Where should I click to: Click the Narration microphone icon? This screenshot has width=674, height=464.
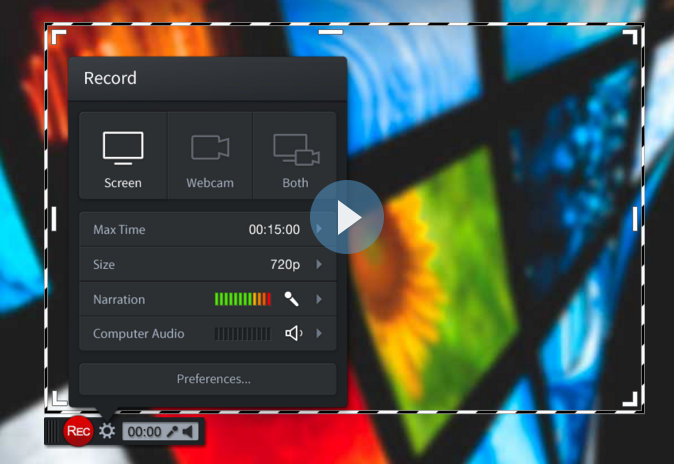[x=291, y=299]
